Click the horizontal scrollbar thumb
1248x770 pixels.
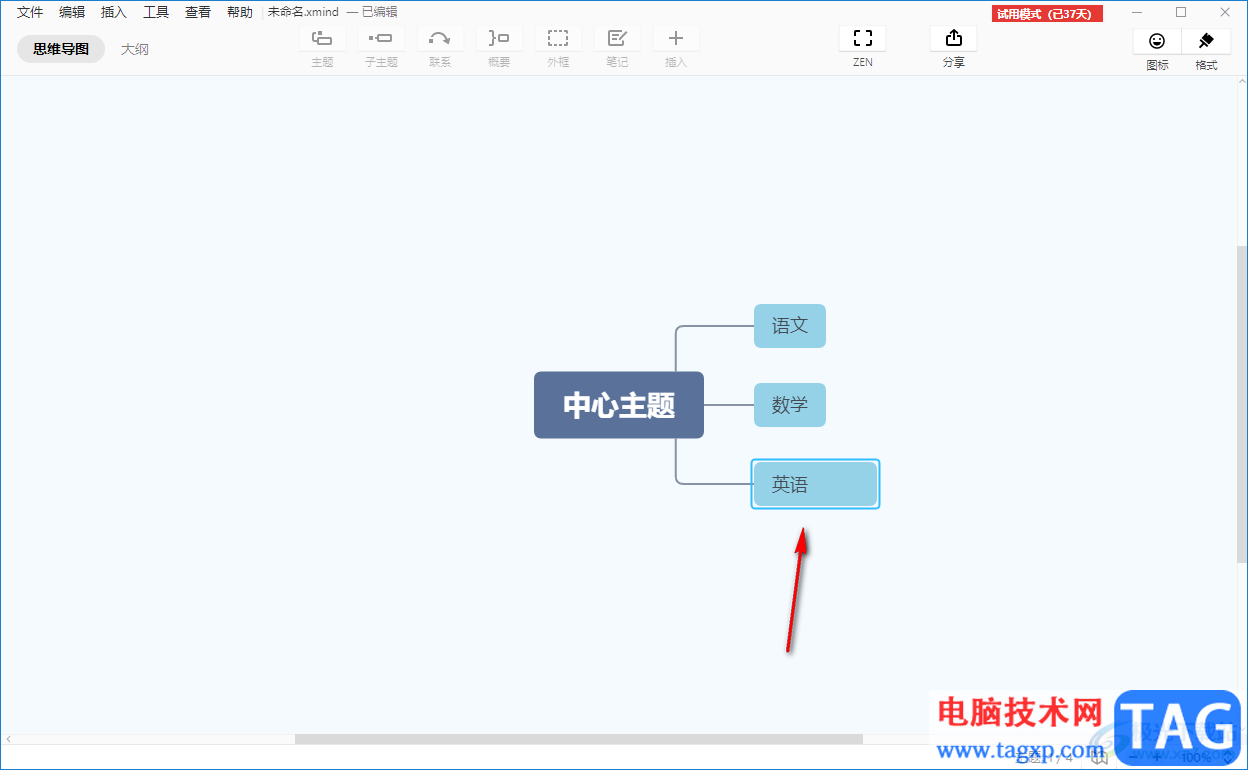click(x=579, y=739)
